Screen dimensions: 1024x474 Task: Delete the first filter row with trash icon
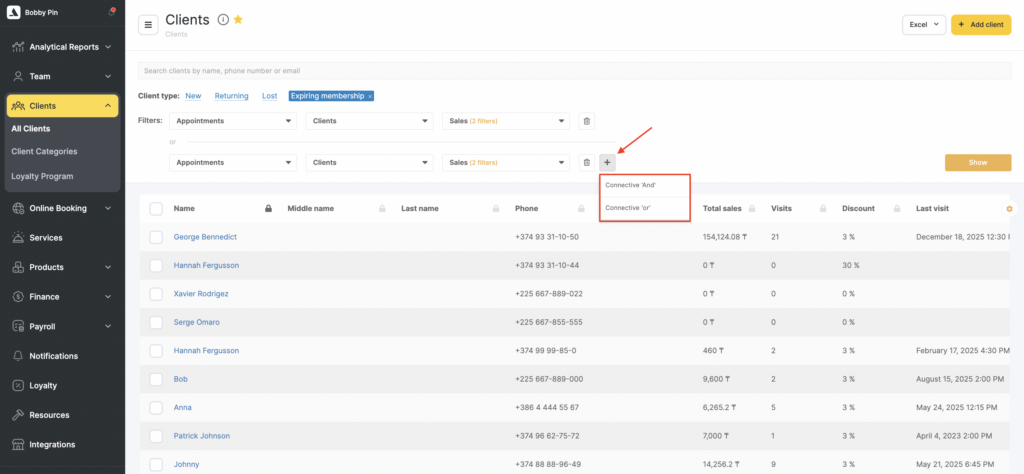click(x=587, y=121)
